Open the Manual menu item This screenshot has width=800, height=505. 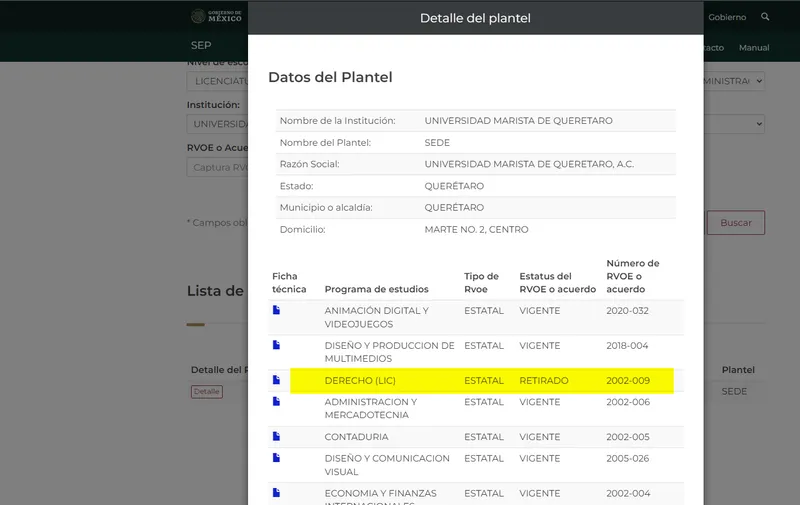coord(754,47)
